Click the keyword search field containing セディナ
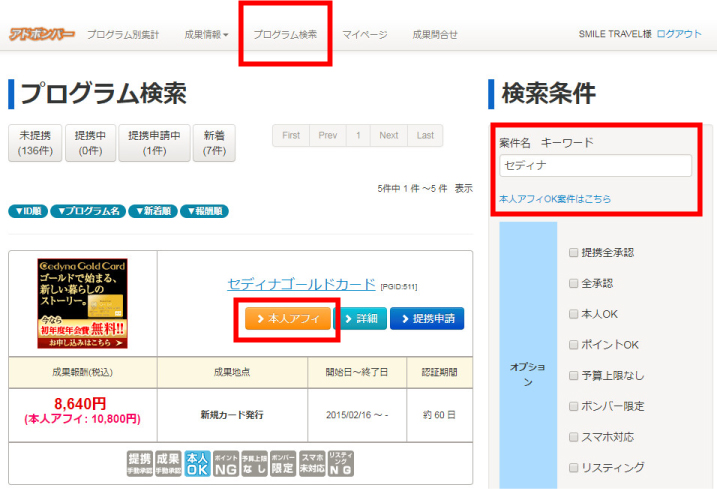Viewport: 717px width, 489px height. coord(595,166)
